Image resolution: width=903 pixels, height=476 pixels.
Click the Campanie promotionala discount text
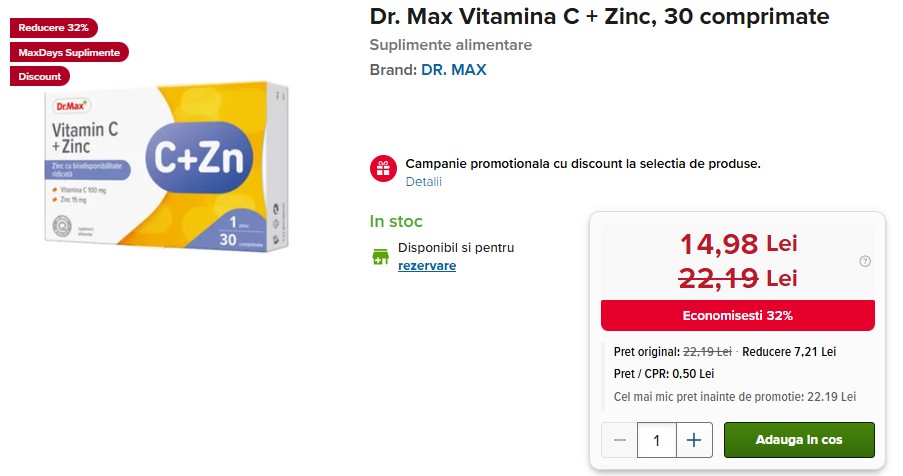[x=583, y=163]
